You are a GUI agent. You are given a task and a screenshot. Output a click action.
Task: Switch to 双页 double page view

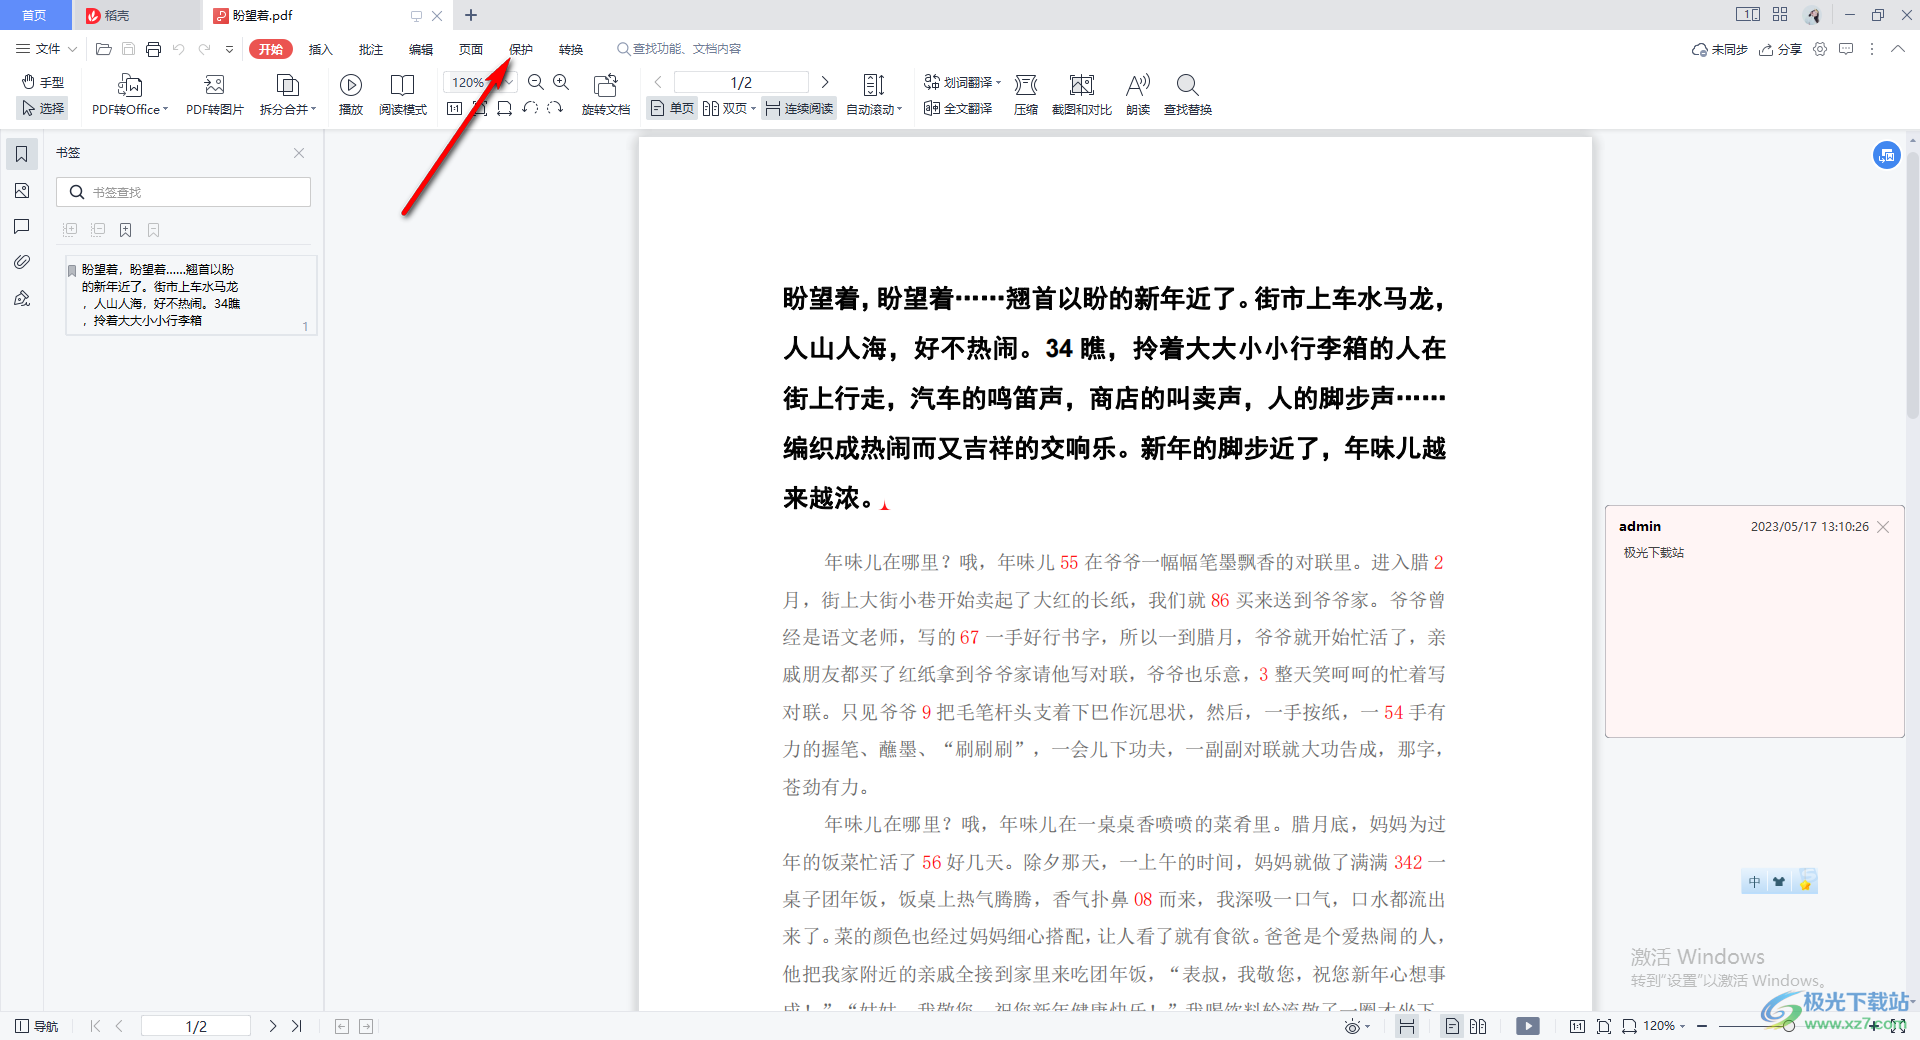coord(725,108)
